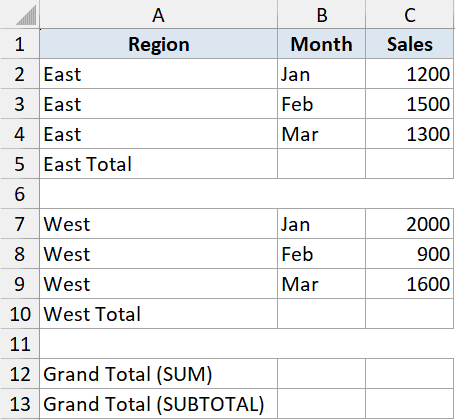
Task: Click the Region header cell
Action: point(158,44)
